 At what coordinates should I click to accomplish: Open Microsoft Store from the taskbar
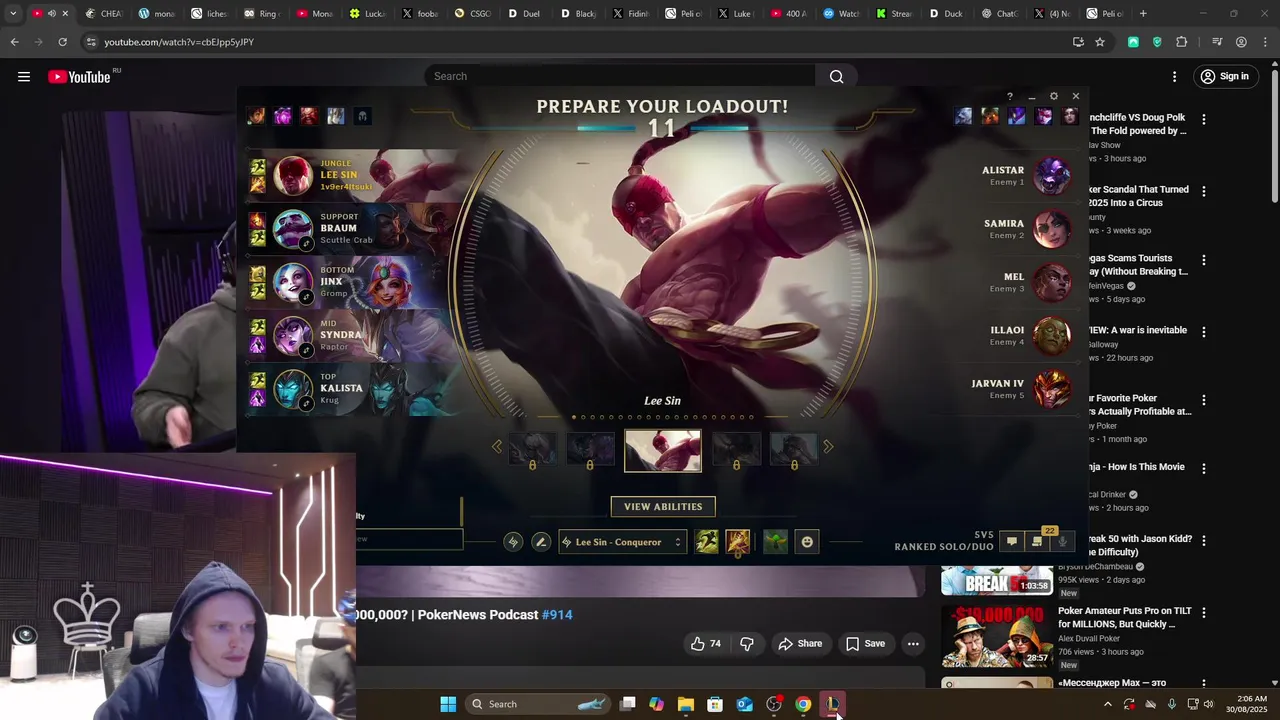click(715, 704)
